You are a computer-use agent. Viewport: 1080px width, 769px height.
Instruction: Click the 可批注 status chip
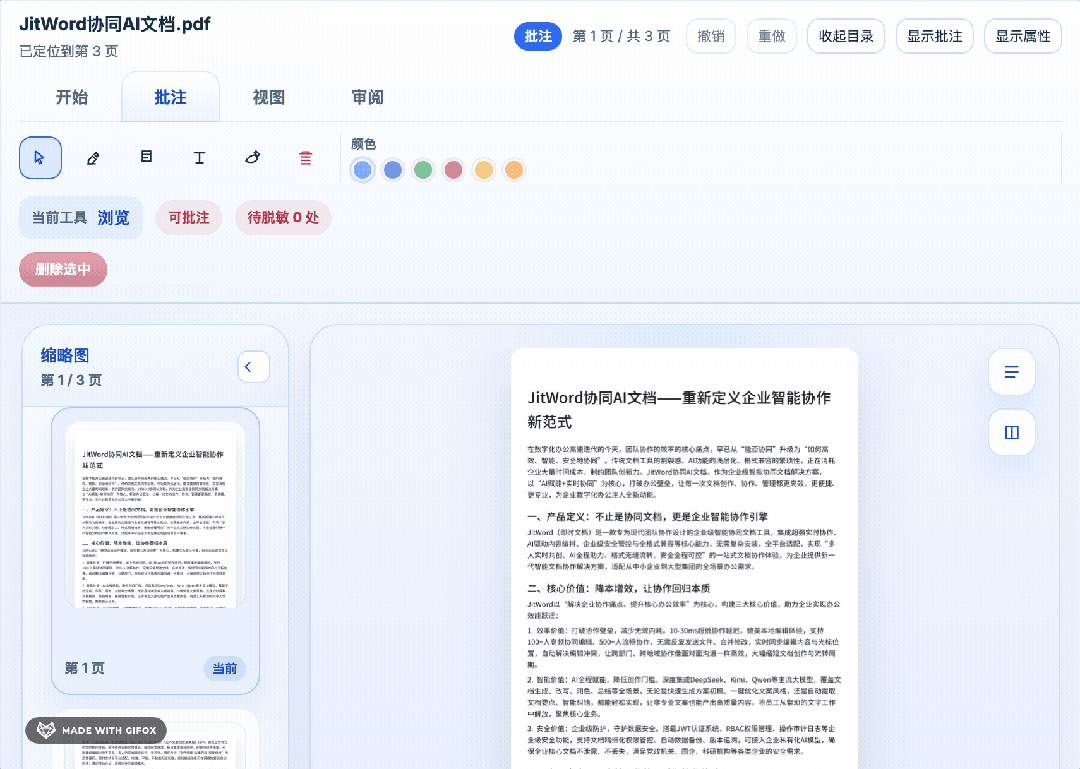(189, 218)
